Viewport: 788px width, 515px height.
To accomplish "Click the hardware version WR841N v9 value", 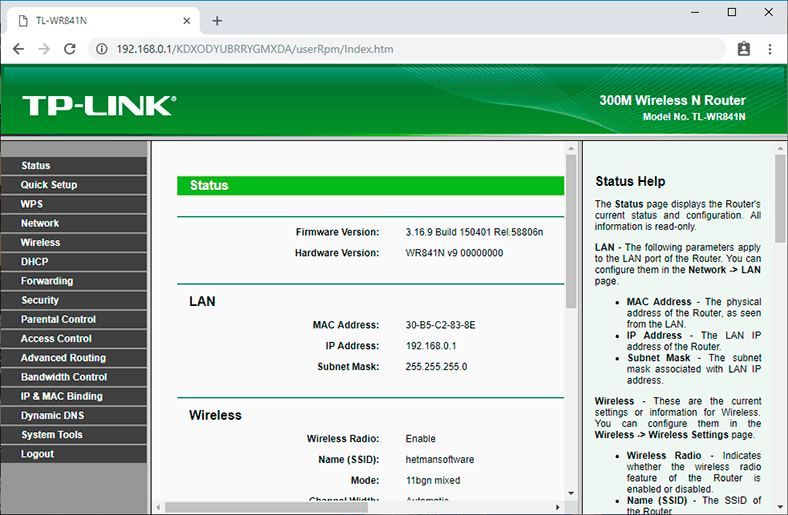I will (454, 253).
